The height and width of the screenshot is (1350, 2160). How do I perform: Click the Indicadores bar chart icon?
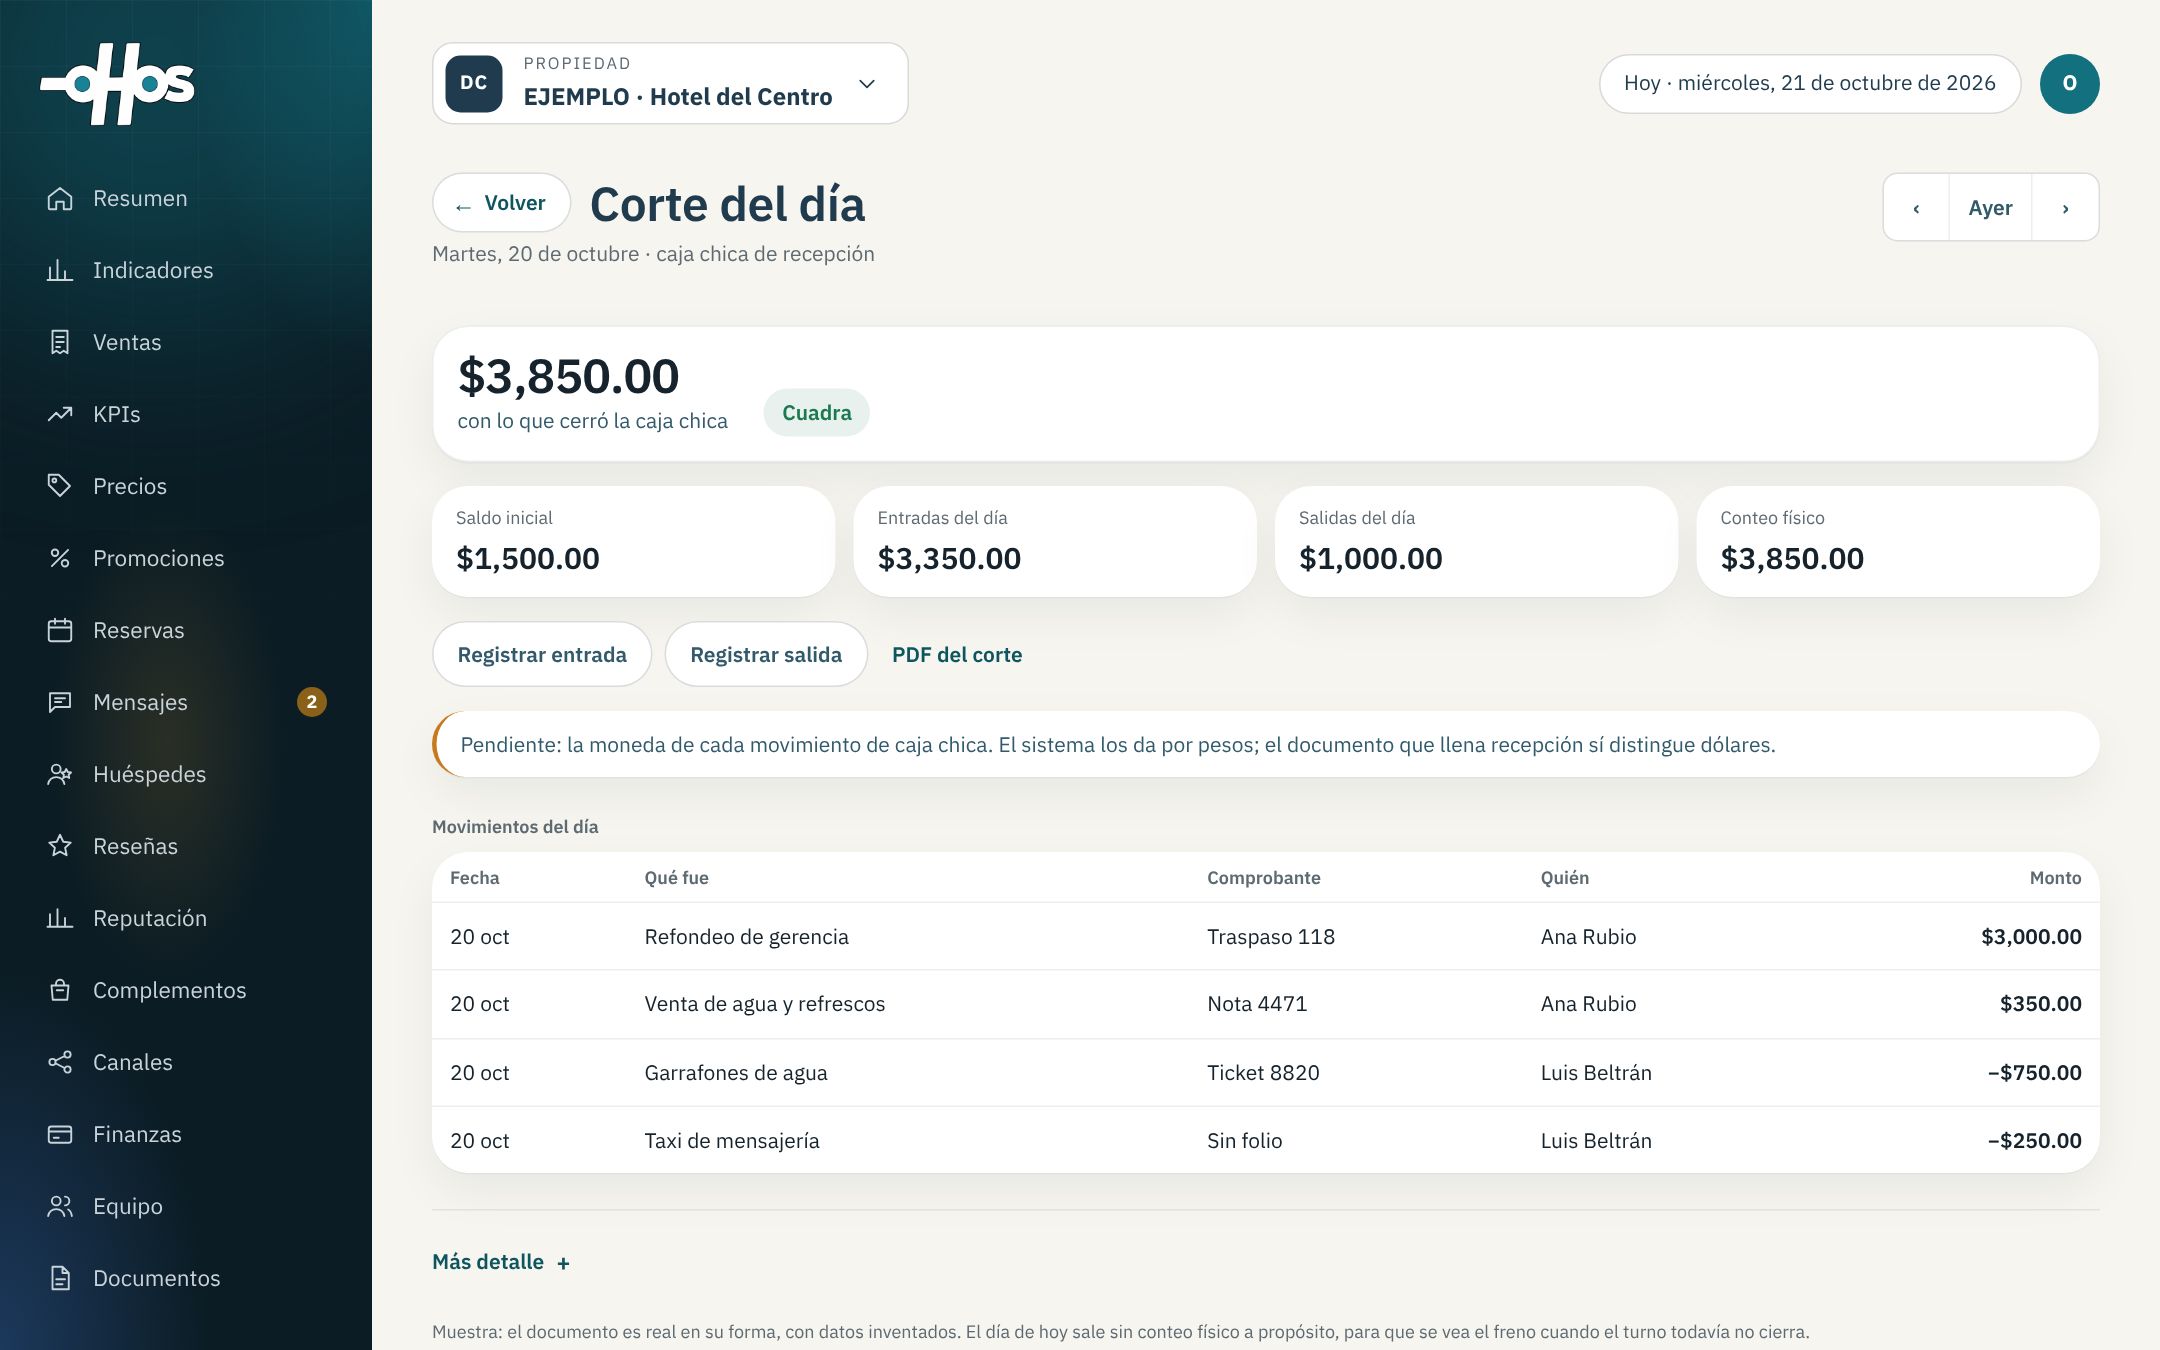[60, 270]
